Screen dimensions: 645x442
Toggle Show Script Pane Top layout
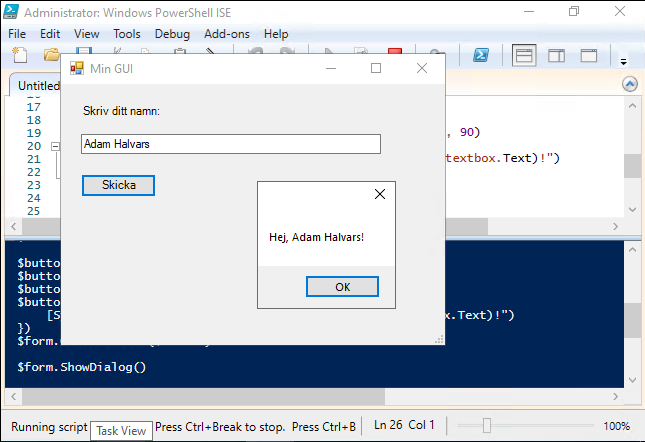pos(524,56)
